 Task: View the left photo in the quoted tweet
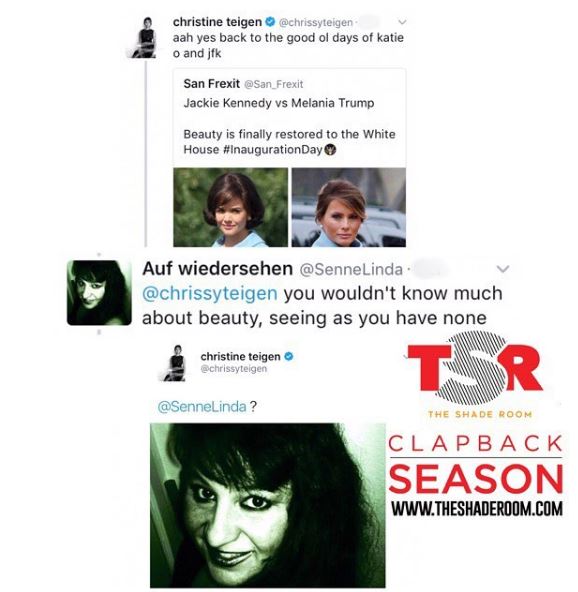click(x=230, y=207)
